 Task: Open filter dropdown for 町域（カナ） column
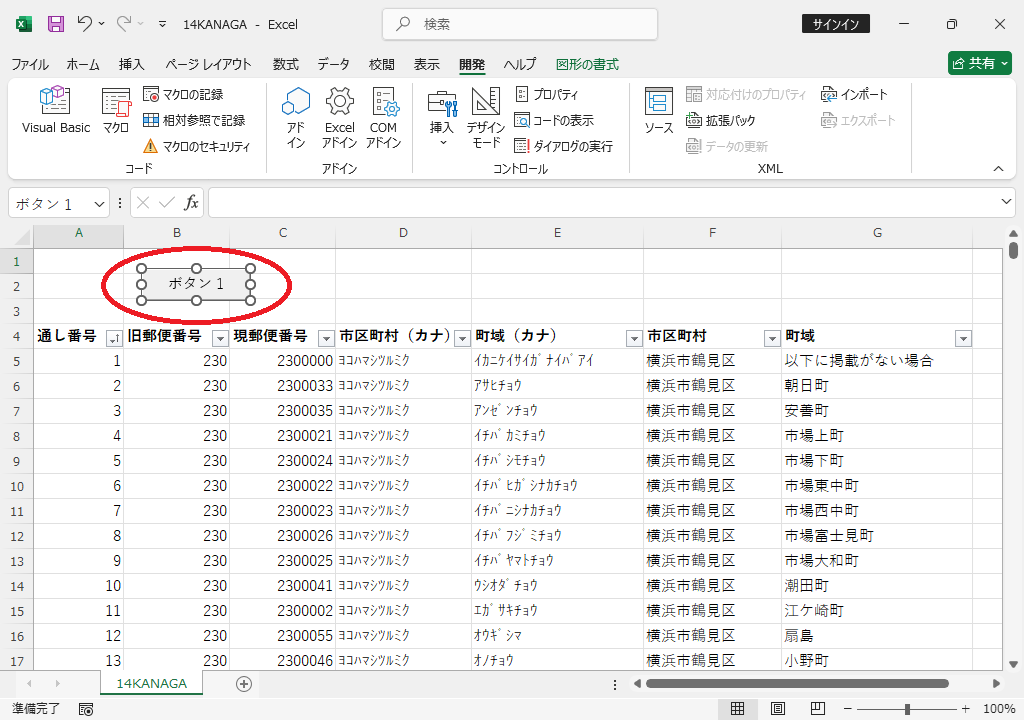[x=634, y=338]
